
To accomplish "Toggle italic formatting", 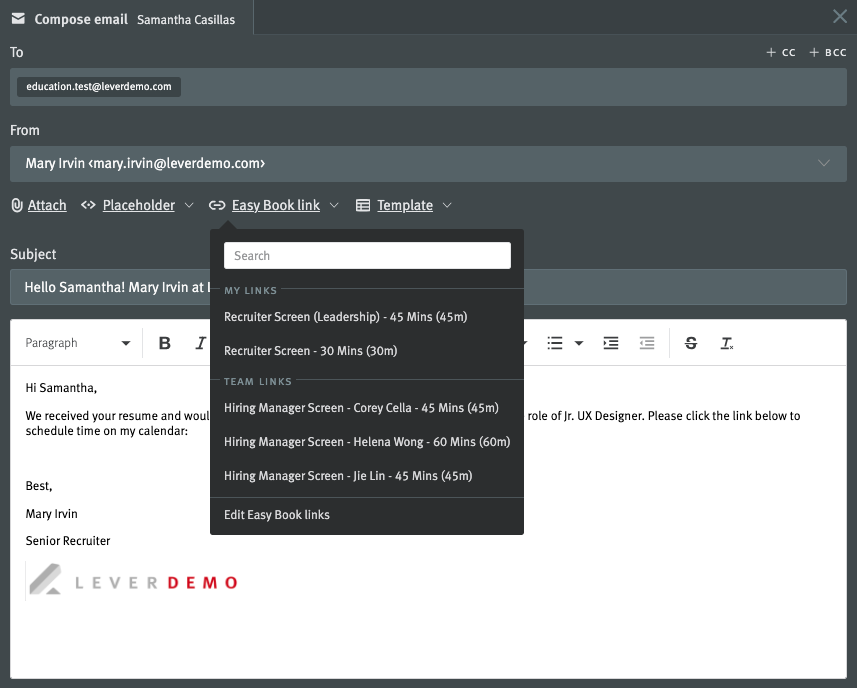I will [x=200, y=343].
